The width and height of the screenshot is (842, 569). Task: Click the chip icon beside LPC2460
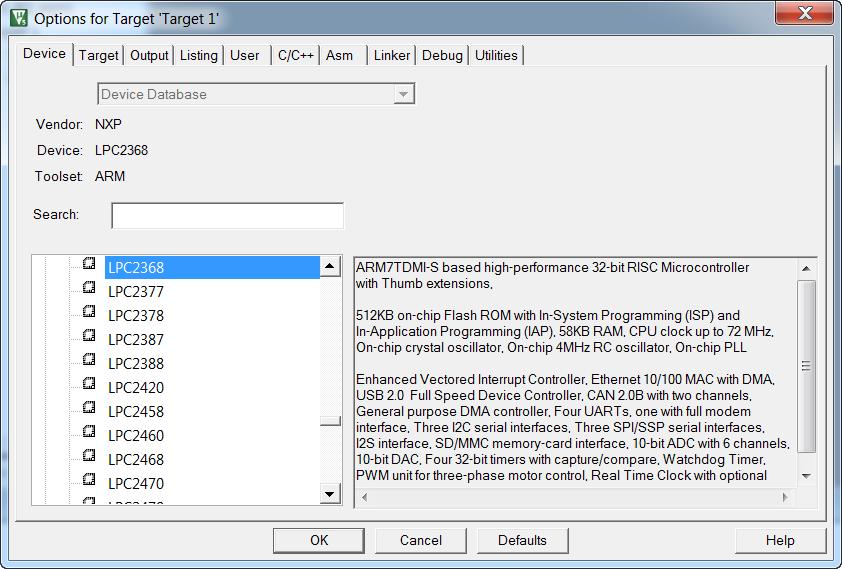point(89,431)
